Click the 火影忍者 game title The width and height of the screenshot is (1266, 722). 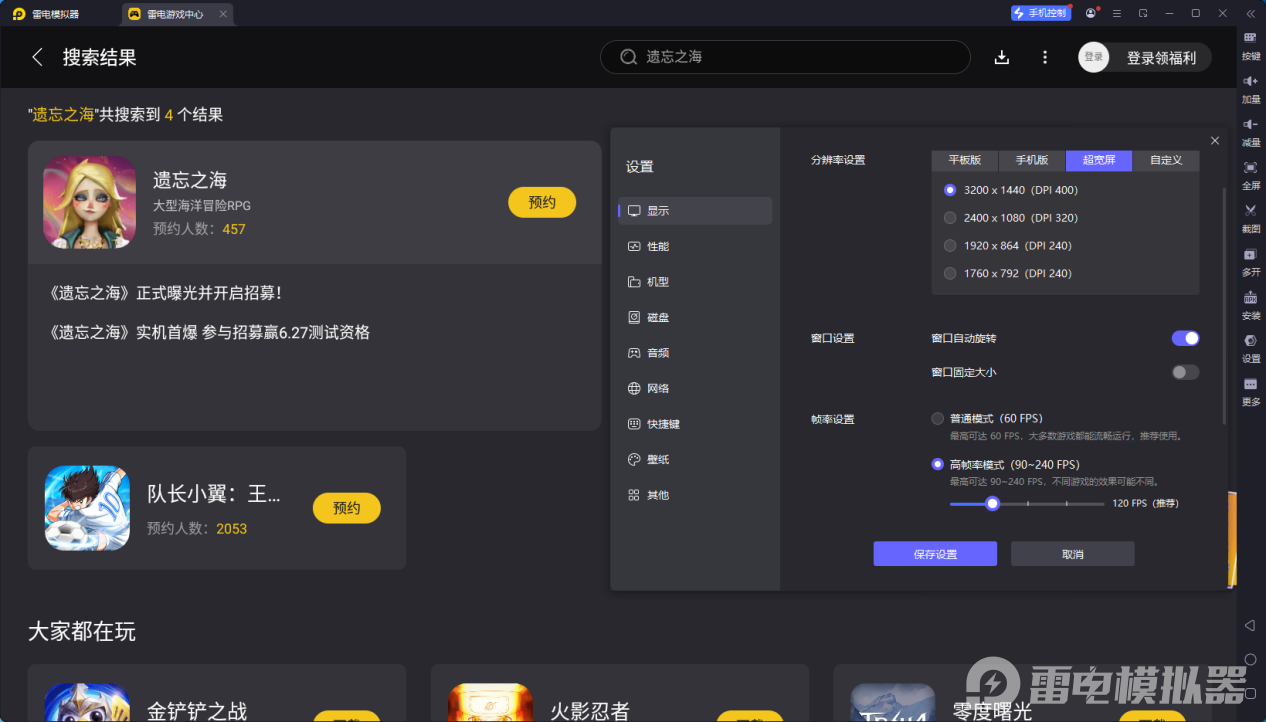[590, 711]
